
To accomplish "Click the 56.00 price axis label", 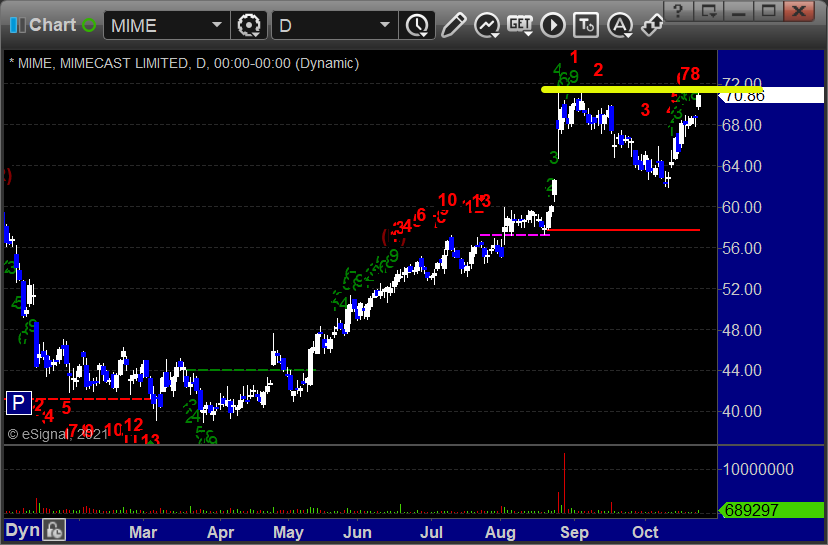I will point(741,248).
